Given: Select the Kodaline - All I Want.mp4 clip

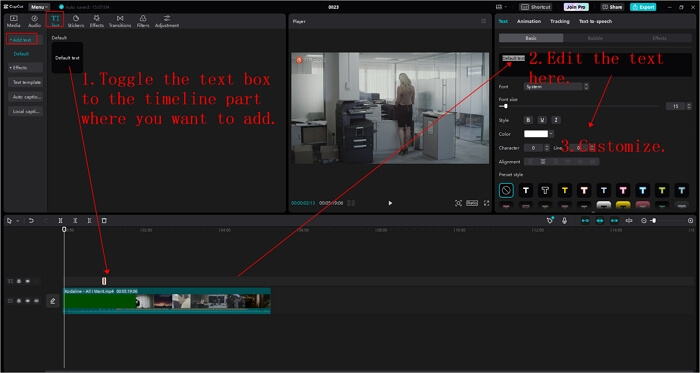Looking at the screenshot, I should click(167, 301).
